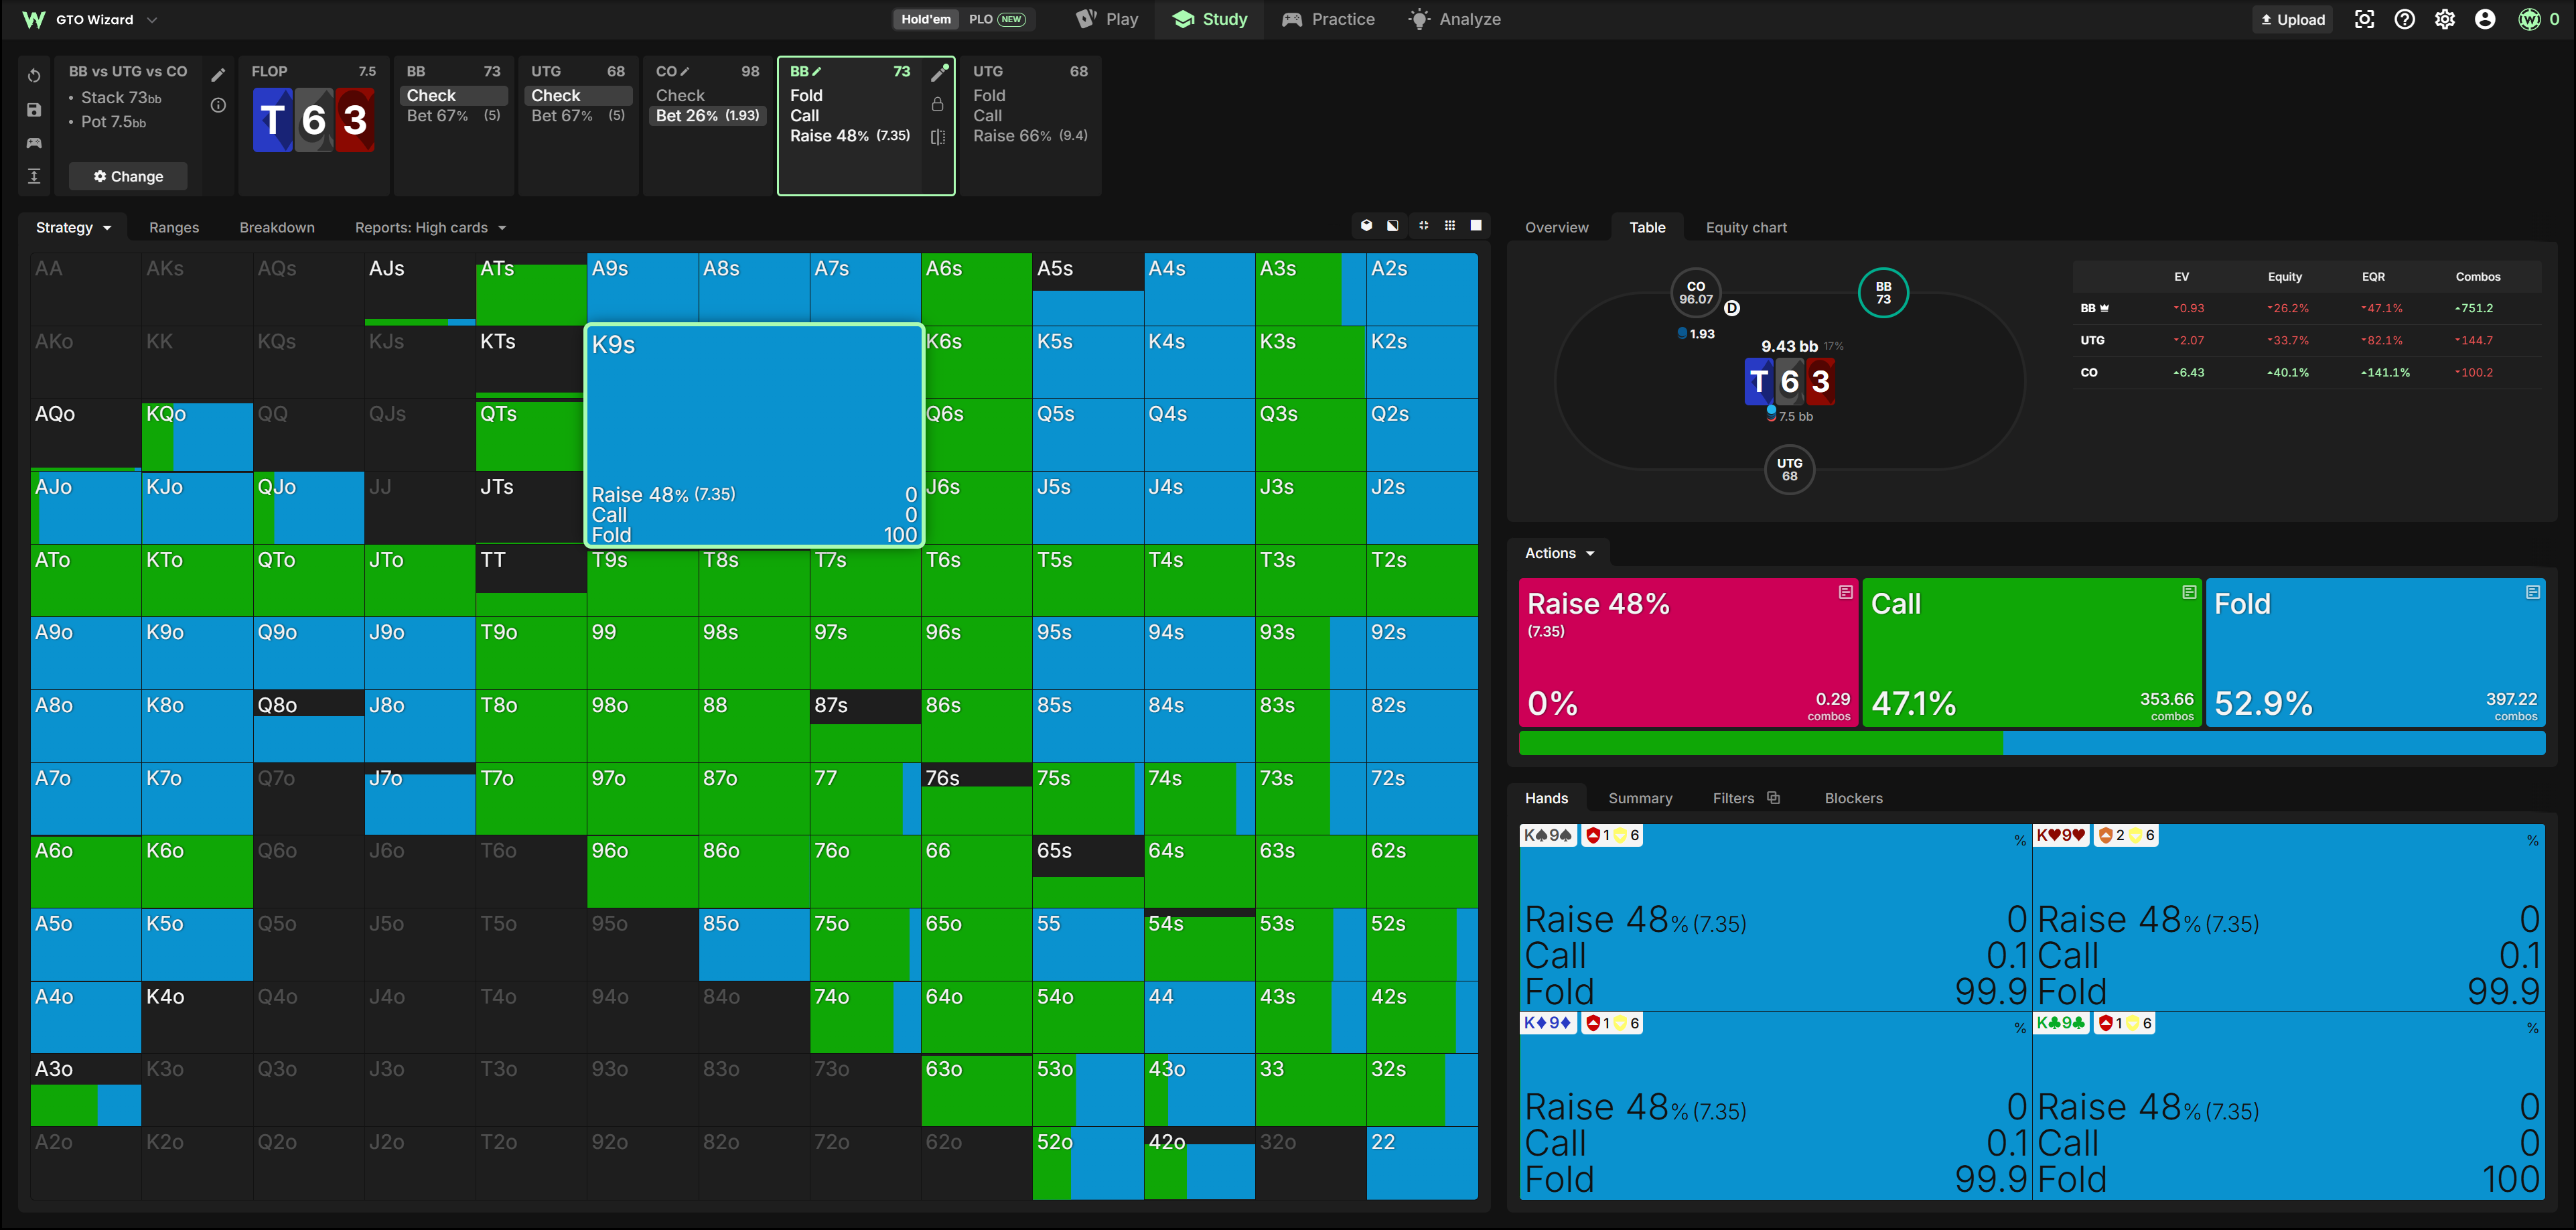
Task: Click the red 3 flop card swatch
Action: point(355,120)
